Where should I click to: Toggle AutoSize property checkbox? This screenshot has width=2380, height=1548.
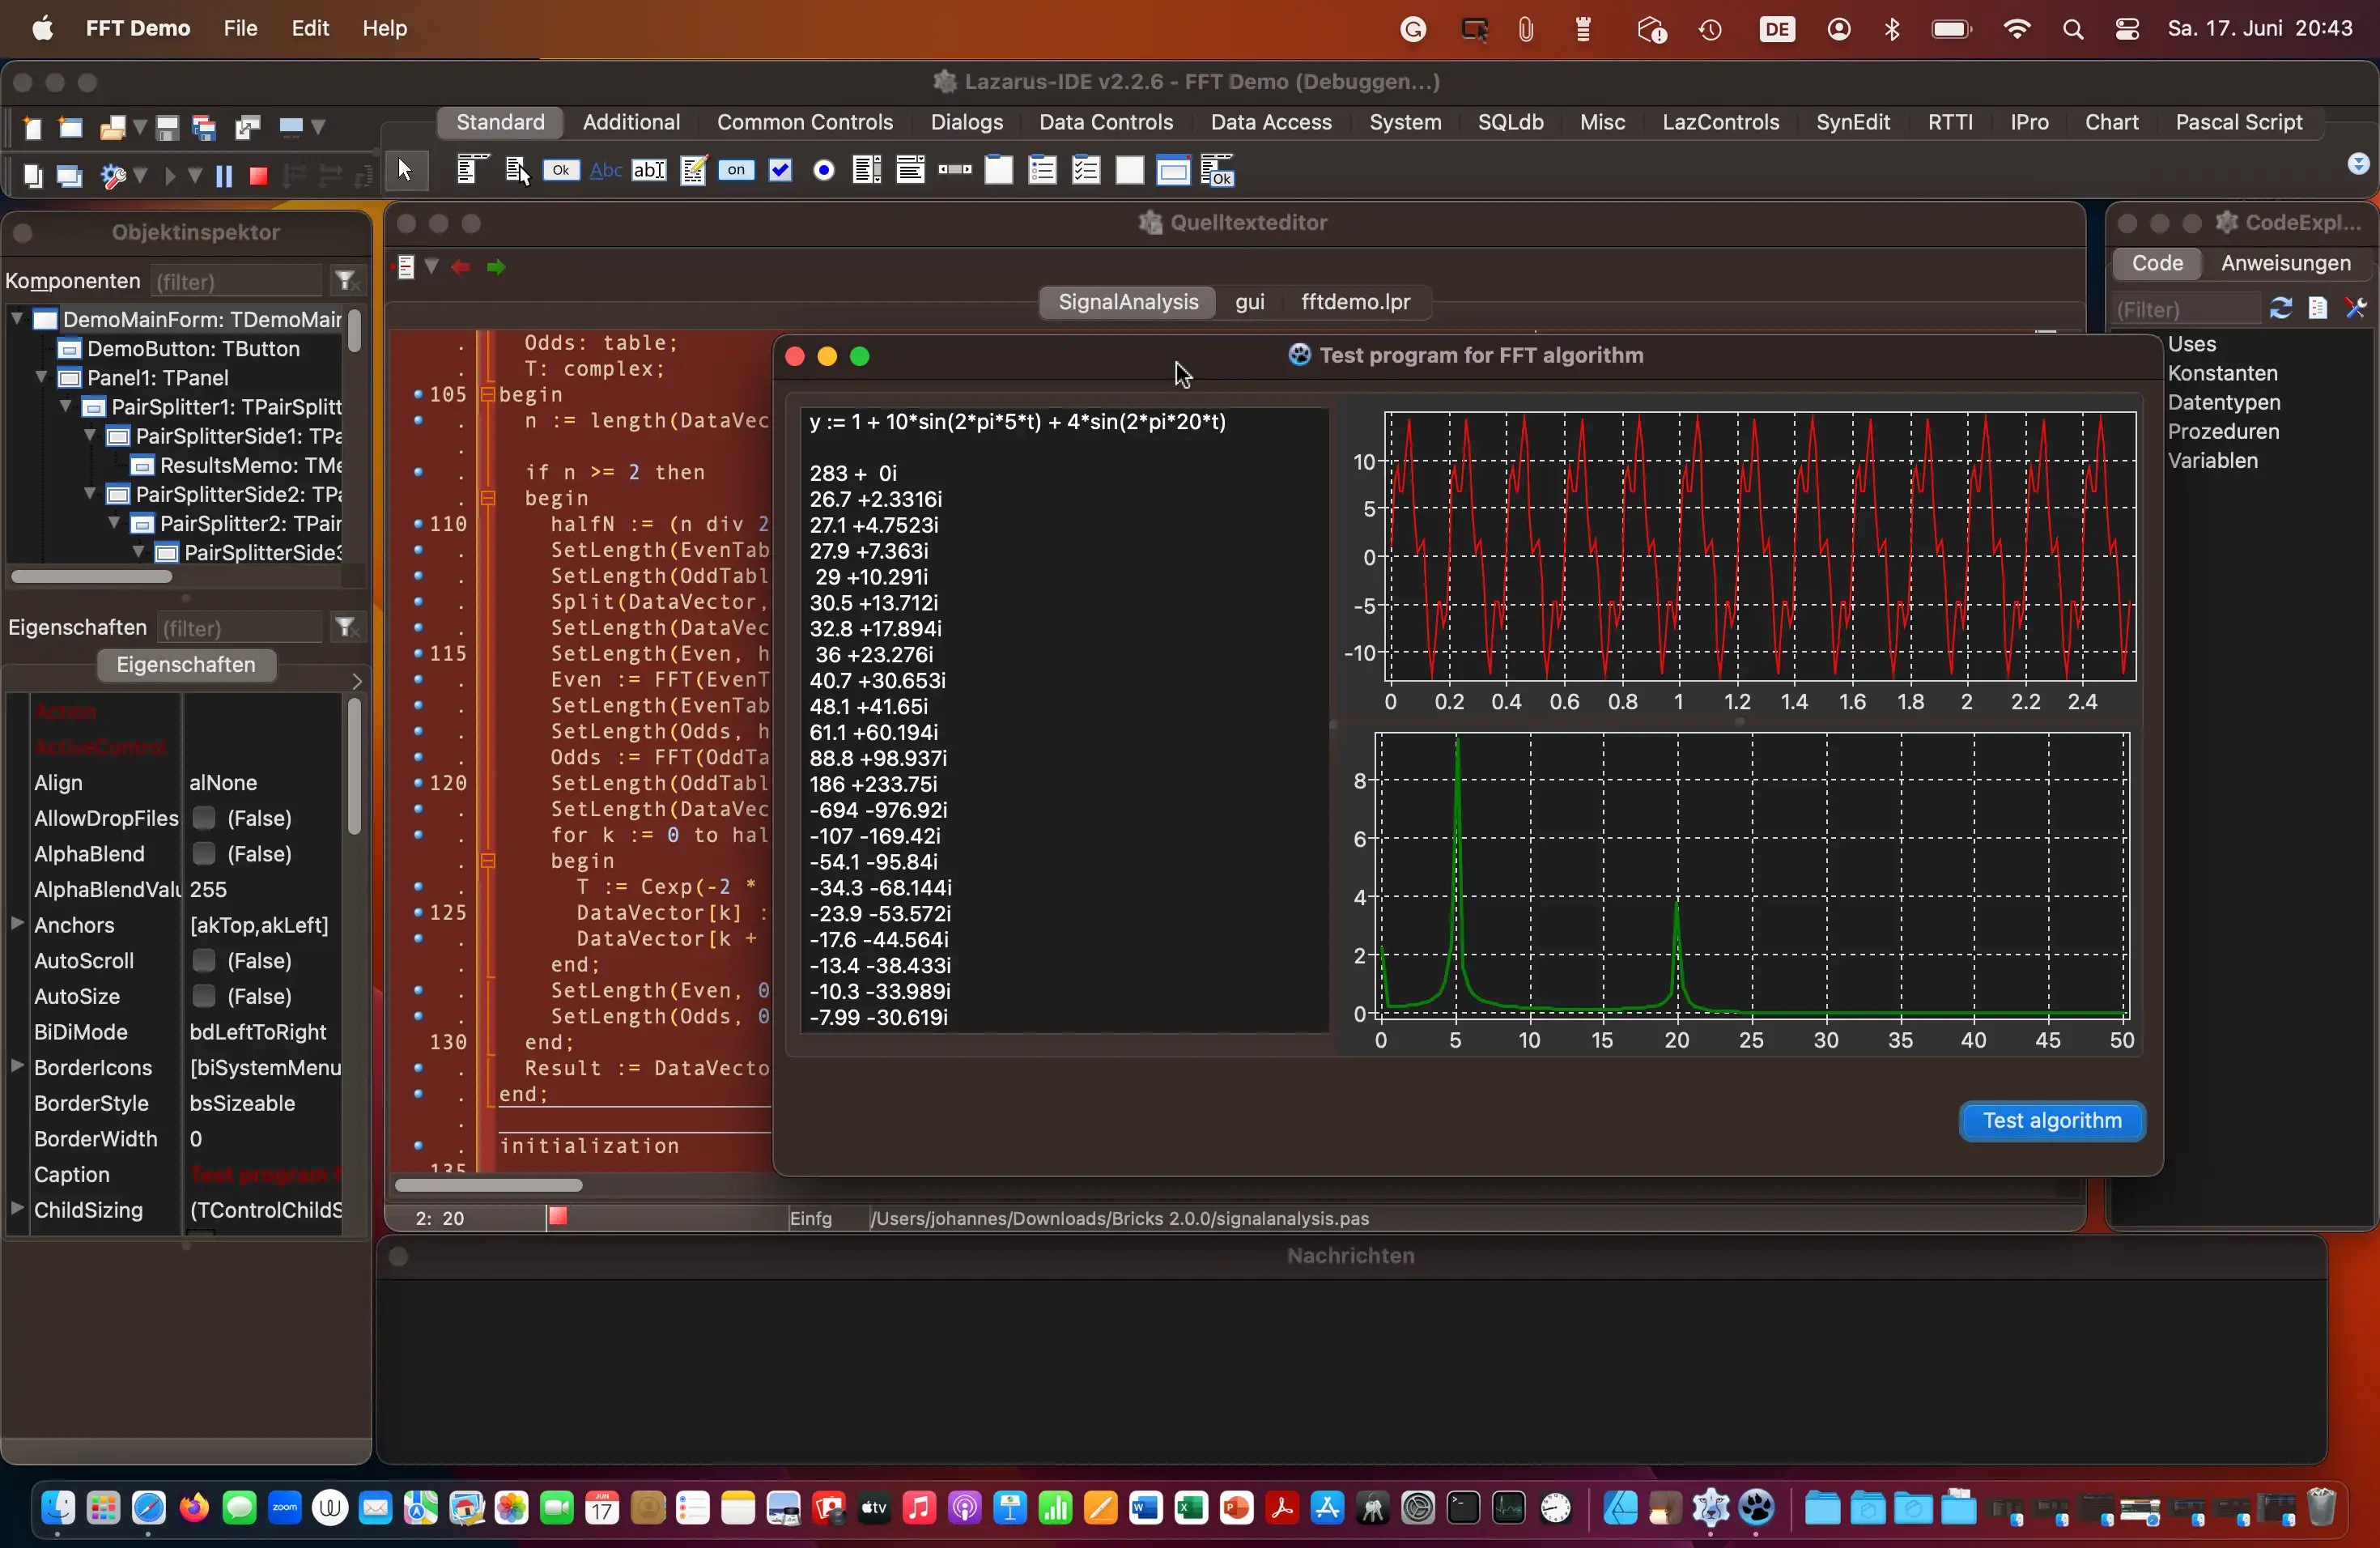pos(205,996)
